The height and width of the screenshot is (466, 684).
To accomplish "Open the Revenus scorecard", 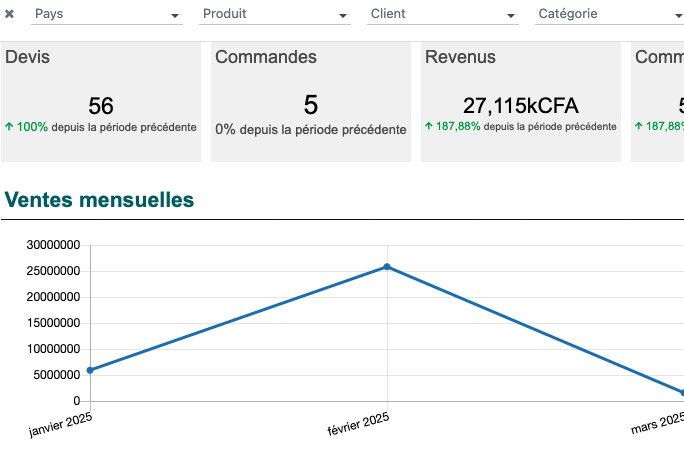I will click(x=521, y=102).
